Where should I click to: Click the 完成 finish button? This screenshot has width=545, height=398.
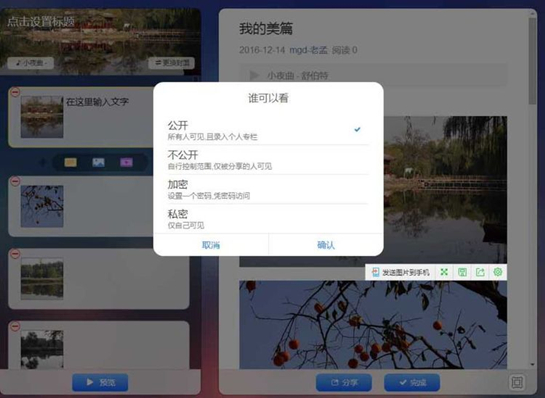pyautogui.click(x=412, y=382)
